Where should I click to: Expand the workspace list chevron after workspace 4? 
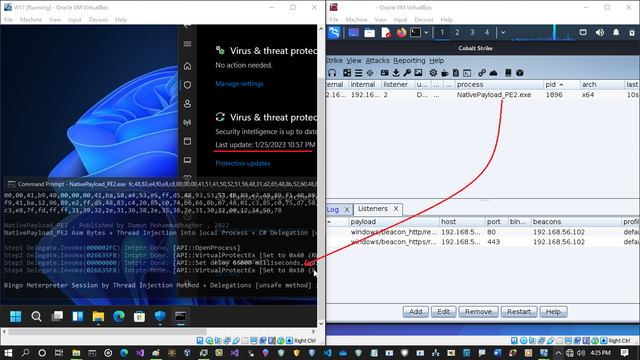pyautogui.click(x=503, y=33)
